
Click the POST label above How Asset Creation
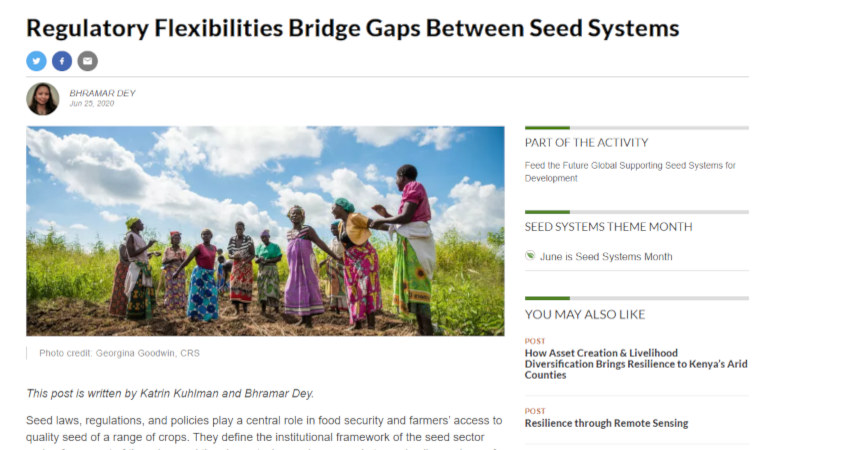535,341
